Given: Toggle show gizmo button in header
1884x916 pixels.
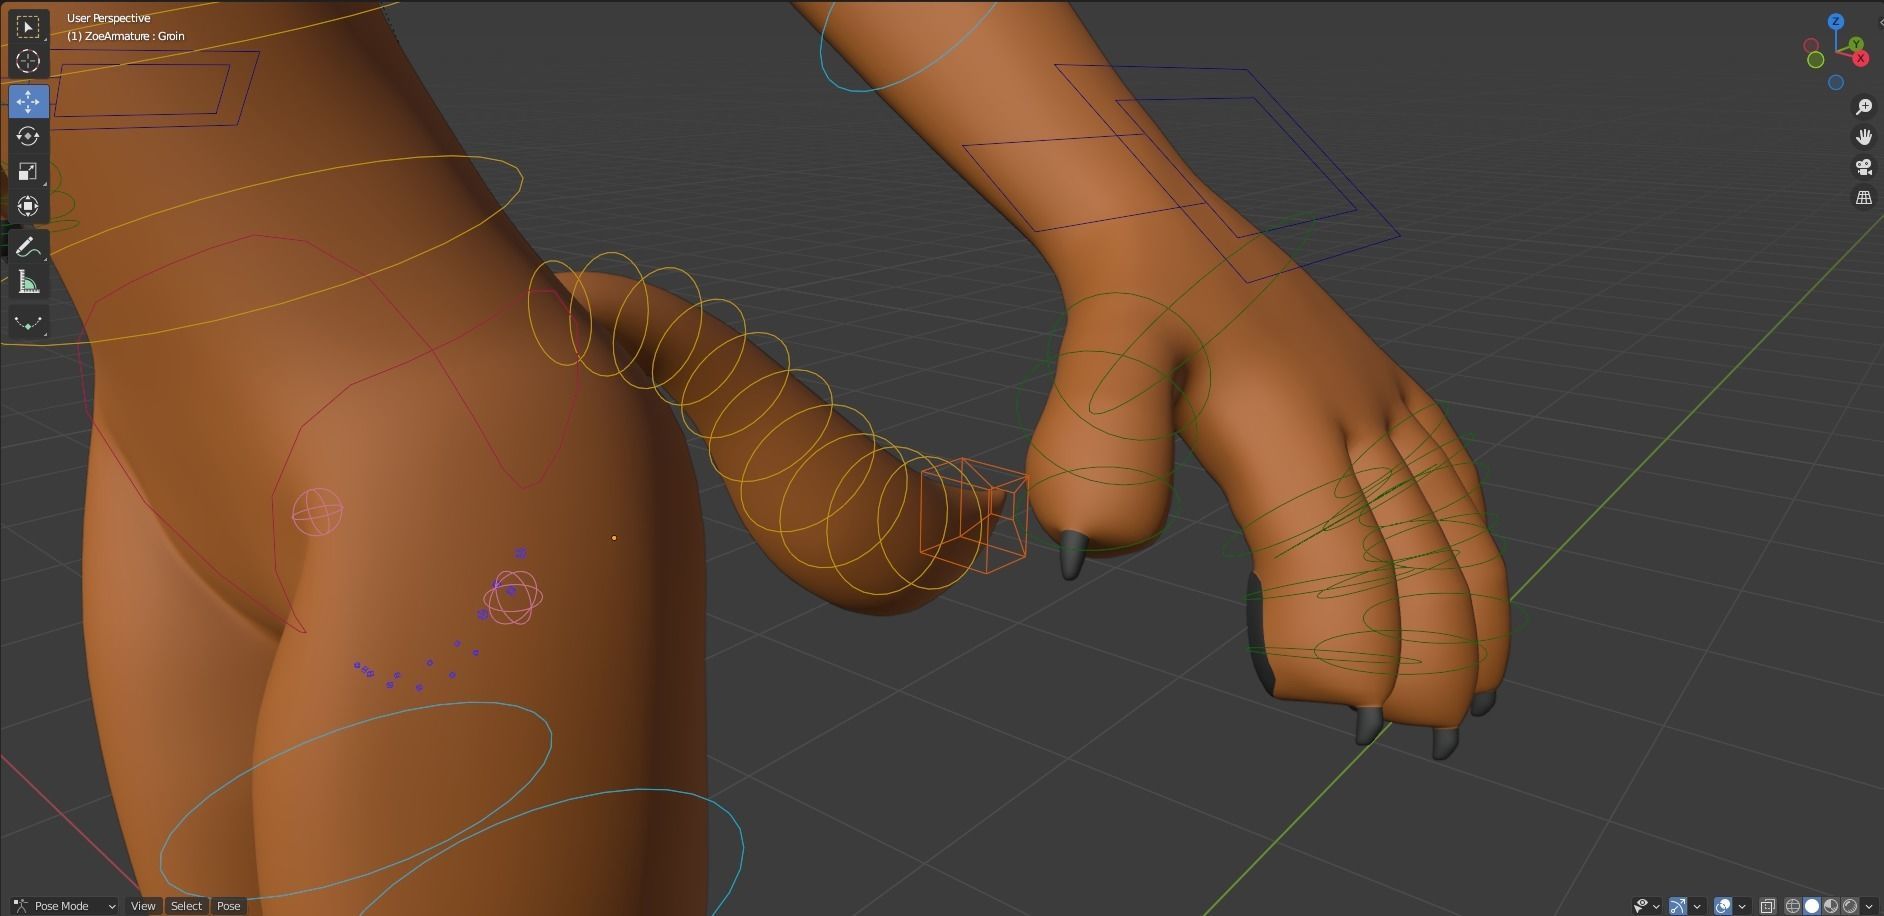Looking at the screenshot, I should [1678, 906].
